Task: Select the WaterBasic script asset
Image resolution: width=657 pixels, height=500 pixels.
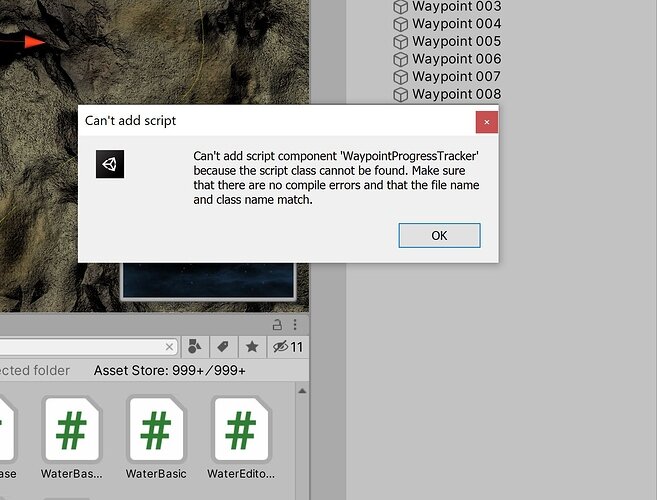Action: pos(156,438)
